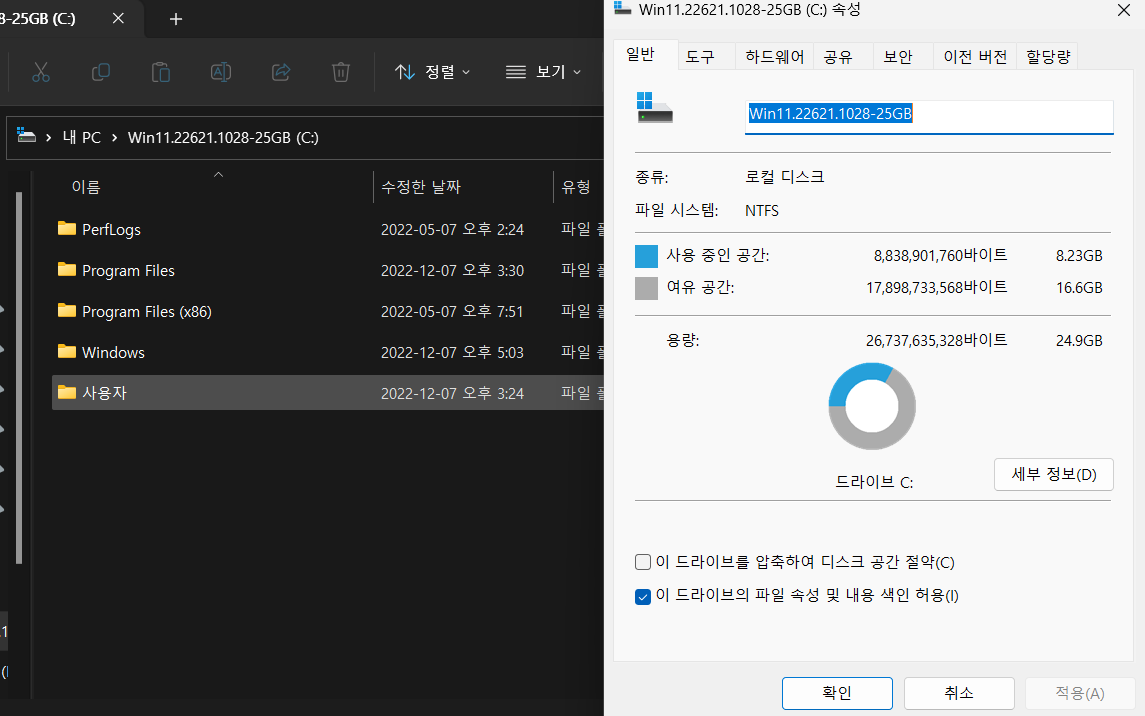Switch to the 도구 tab

click(x=700, y=57)
